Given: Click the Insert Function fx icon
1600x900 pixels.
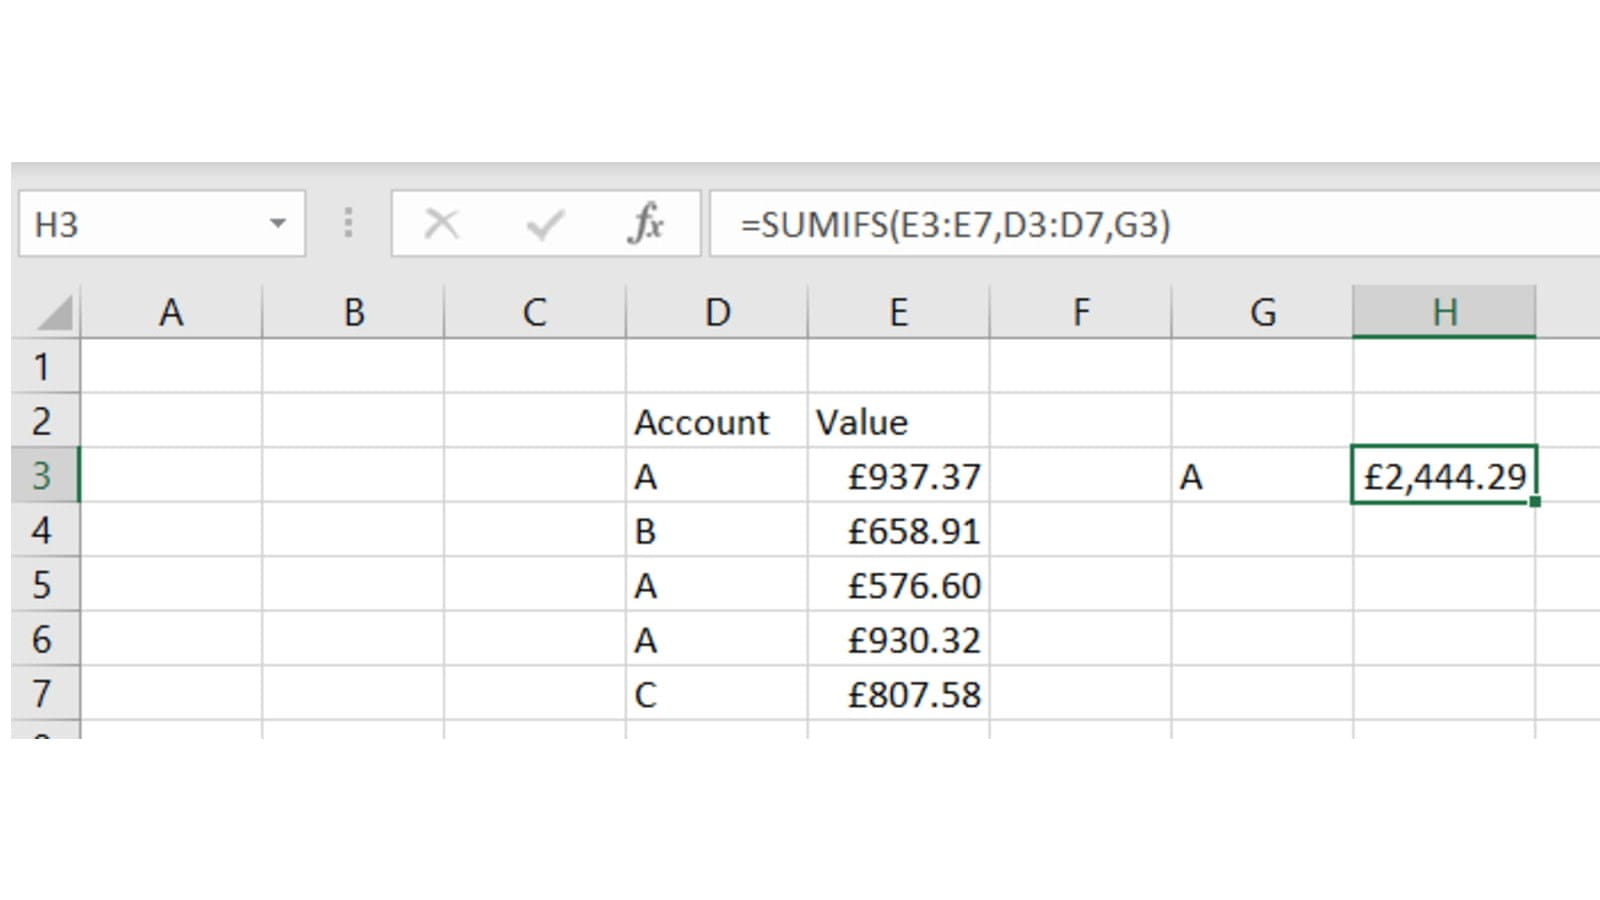Looking at the screenshot, I should [x=646, y=224].
